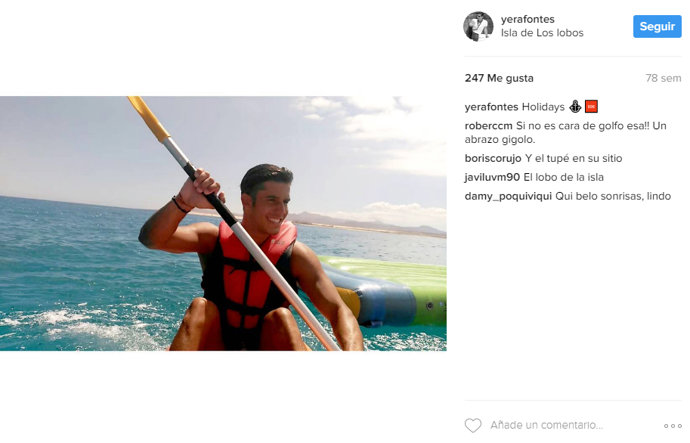Open the Isla de Los lobos location
The width and height of the screenshot is (690, 443).
coord(542,33)
